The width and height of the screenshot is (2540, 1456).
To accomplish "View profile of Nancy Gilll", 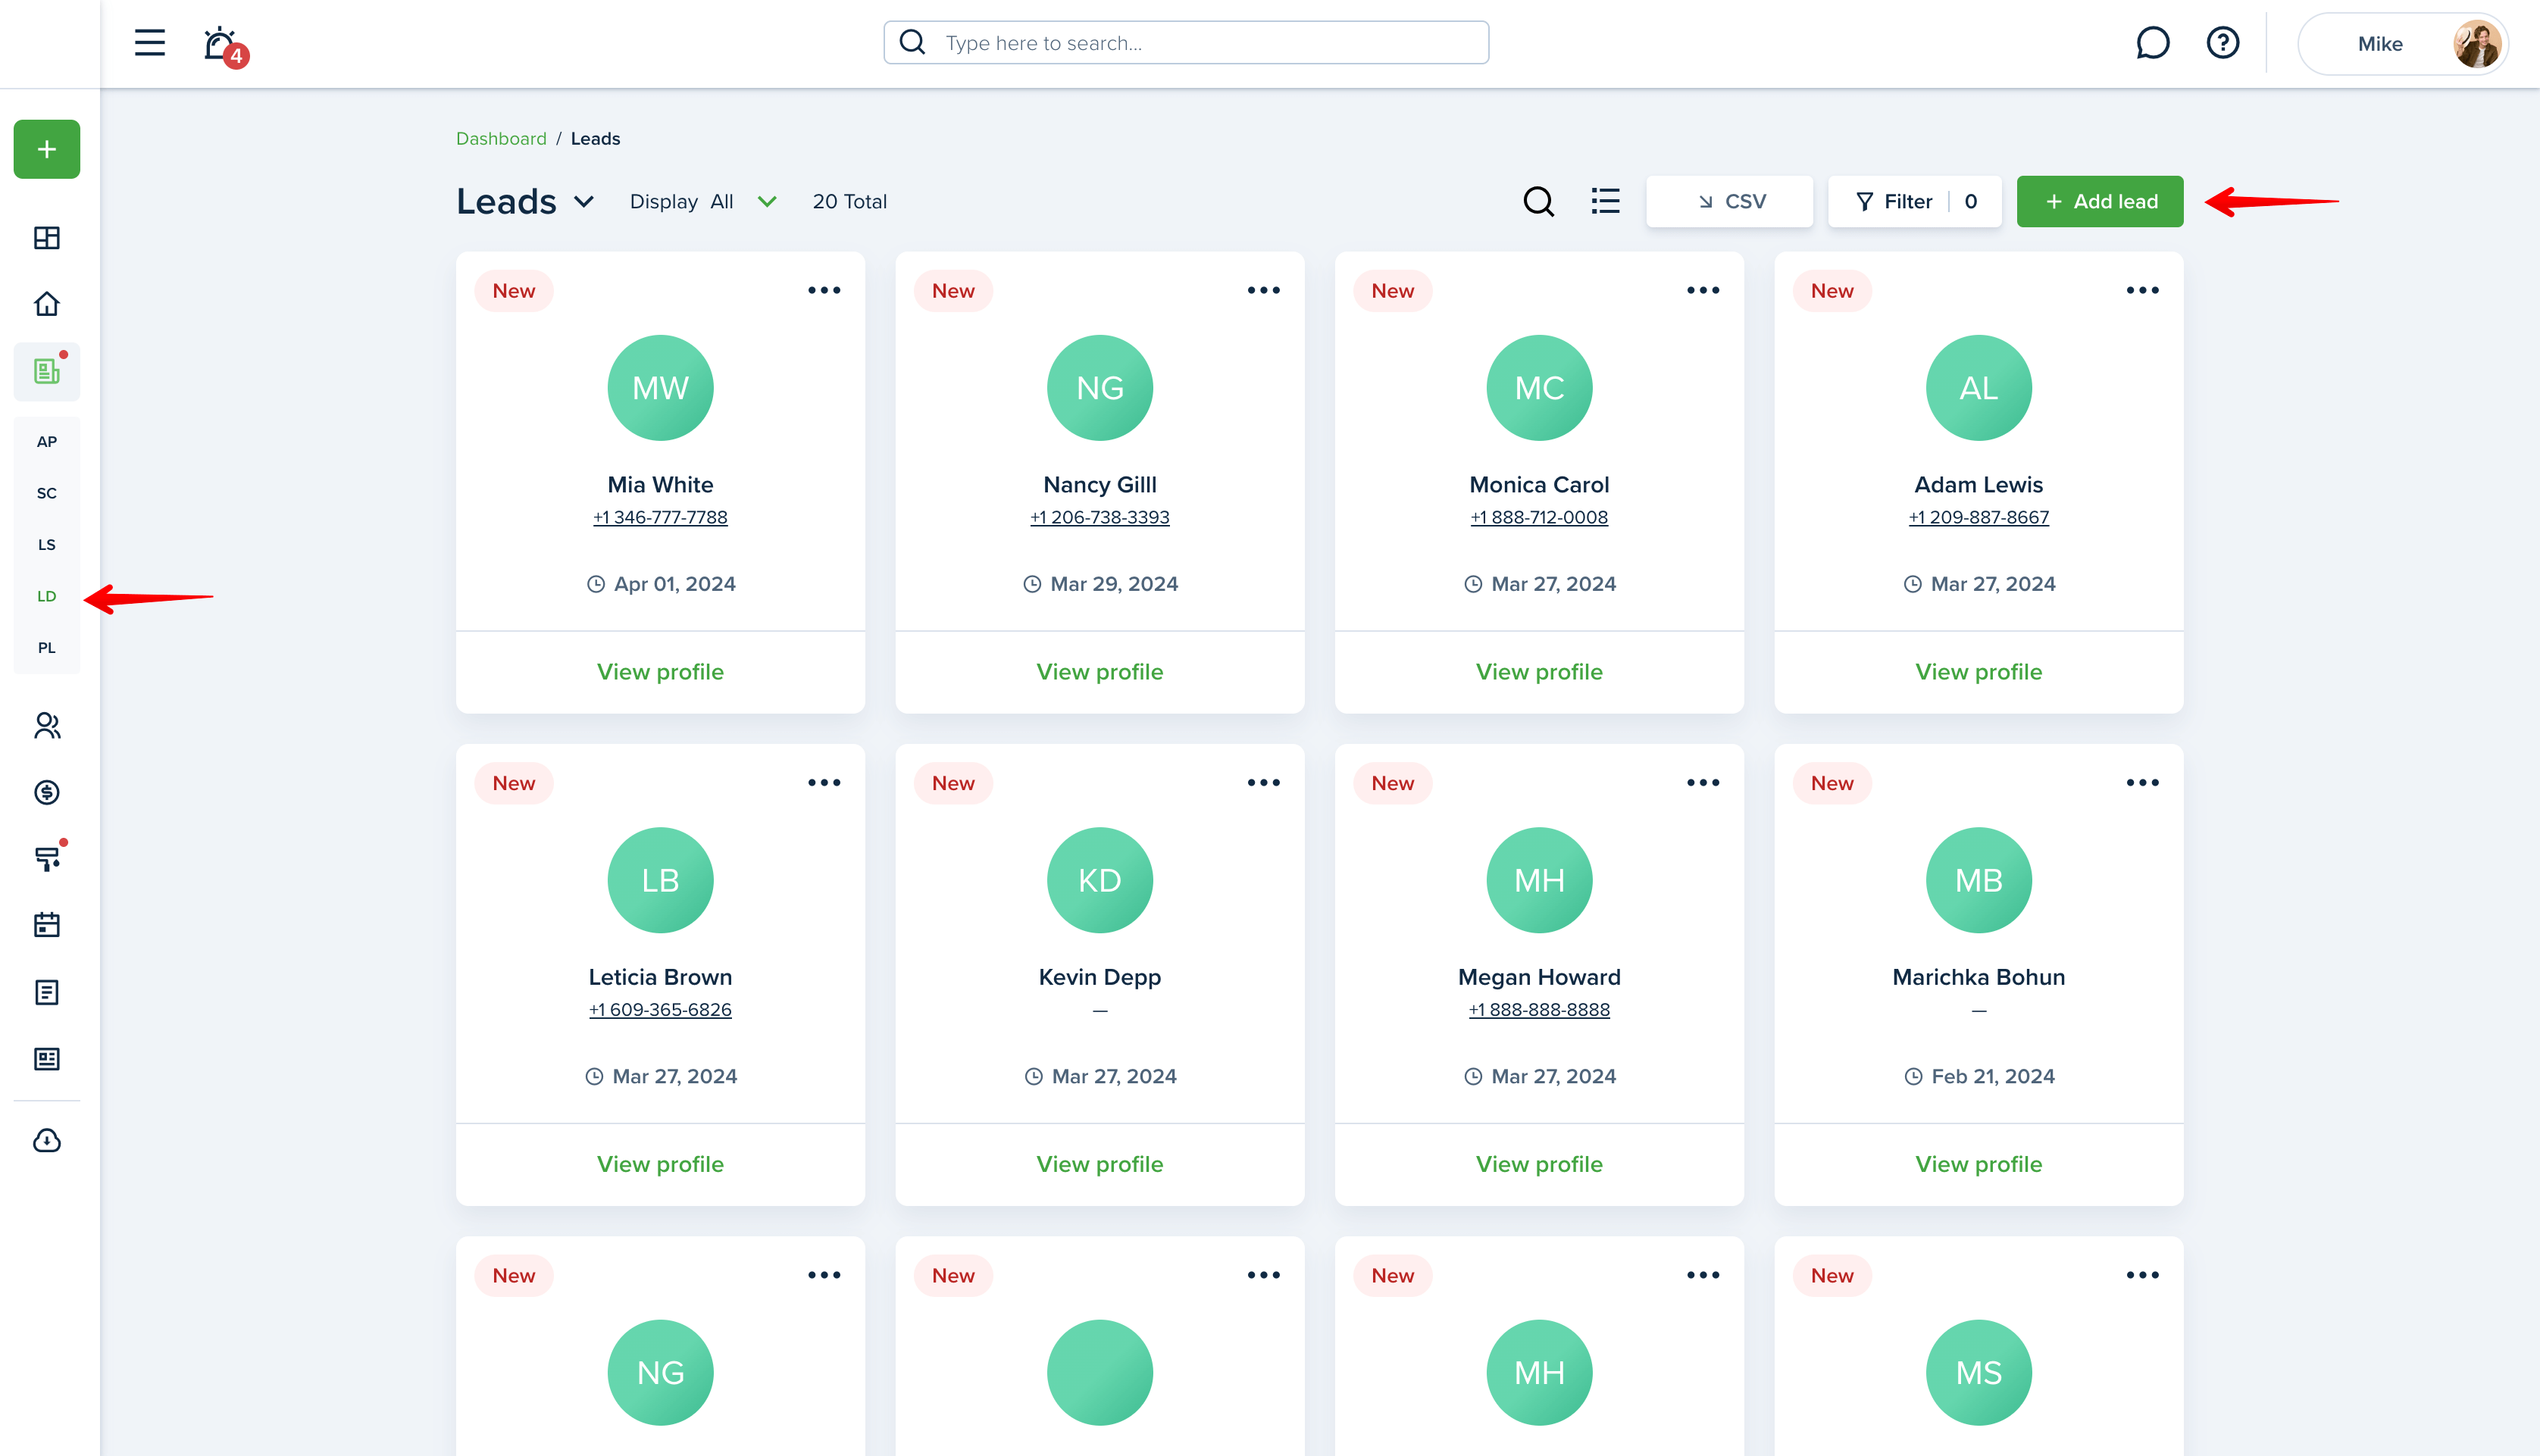I will coord(1100,672).
